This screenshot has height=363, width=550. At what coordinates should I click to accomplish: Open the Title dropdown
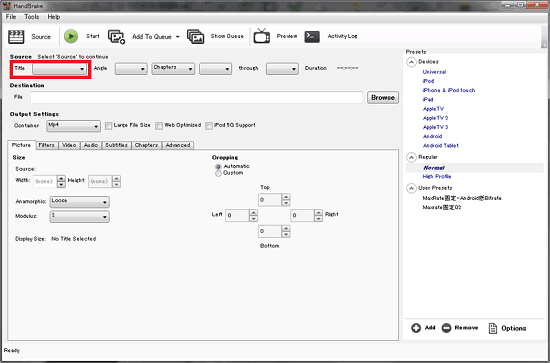pyautogui.click(x=60, y=69)
